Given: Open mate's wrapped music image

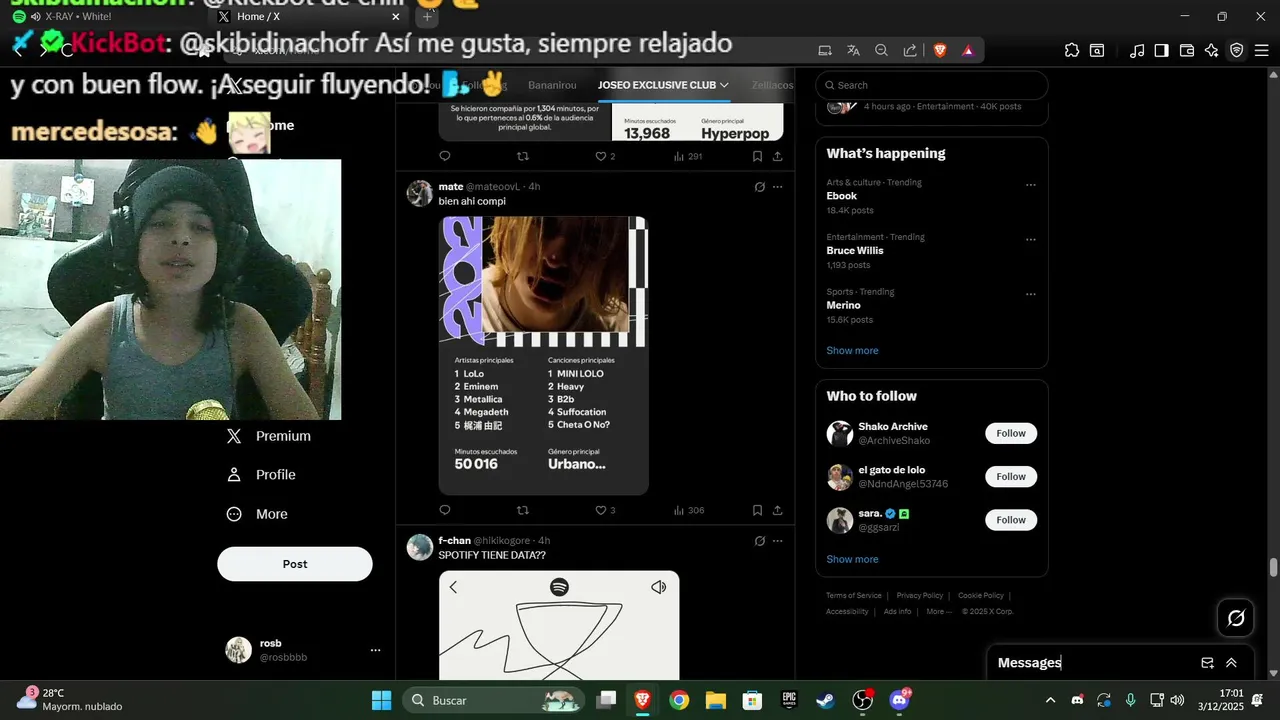Looking at the screenshot, I should pos(543,355).
